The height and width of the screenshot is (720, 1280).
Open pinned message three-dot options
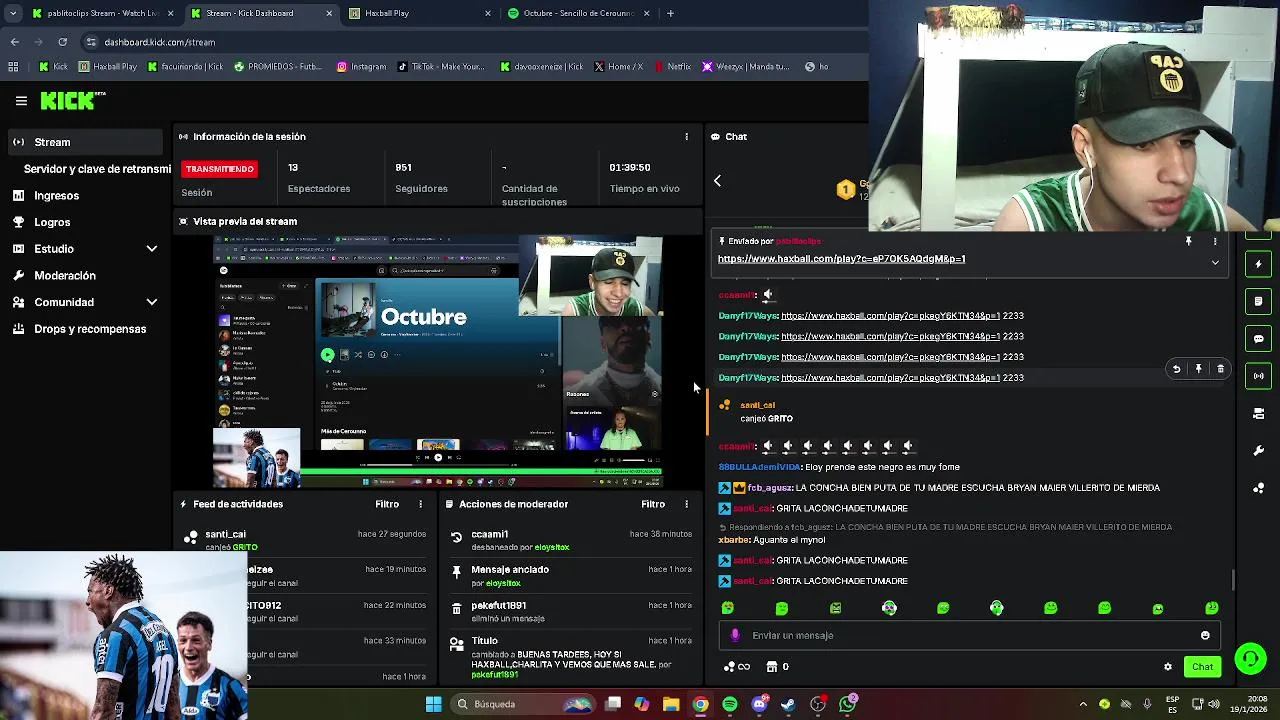1215,241
